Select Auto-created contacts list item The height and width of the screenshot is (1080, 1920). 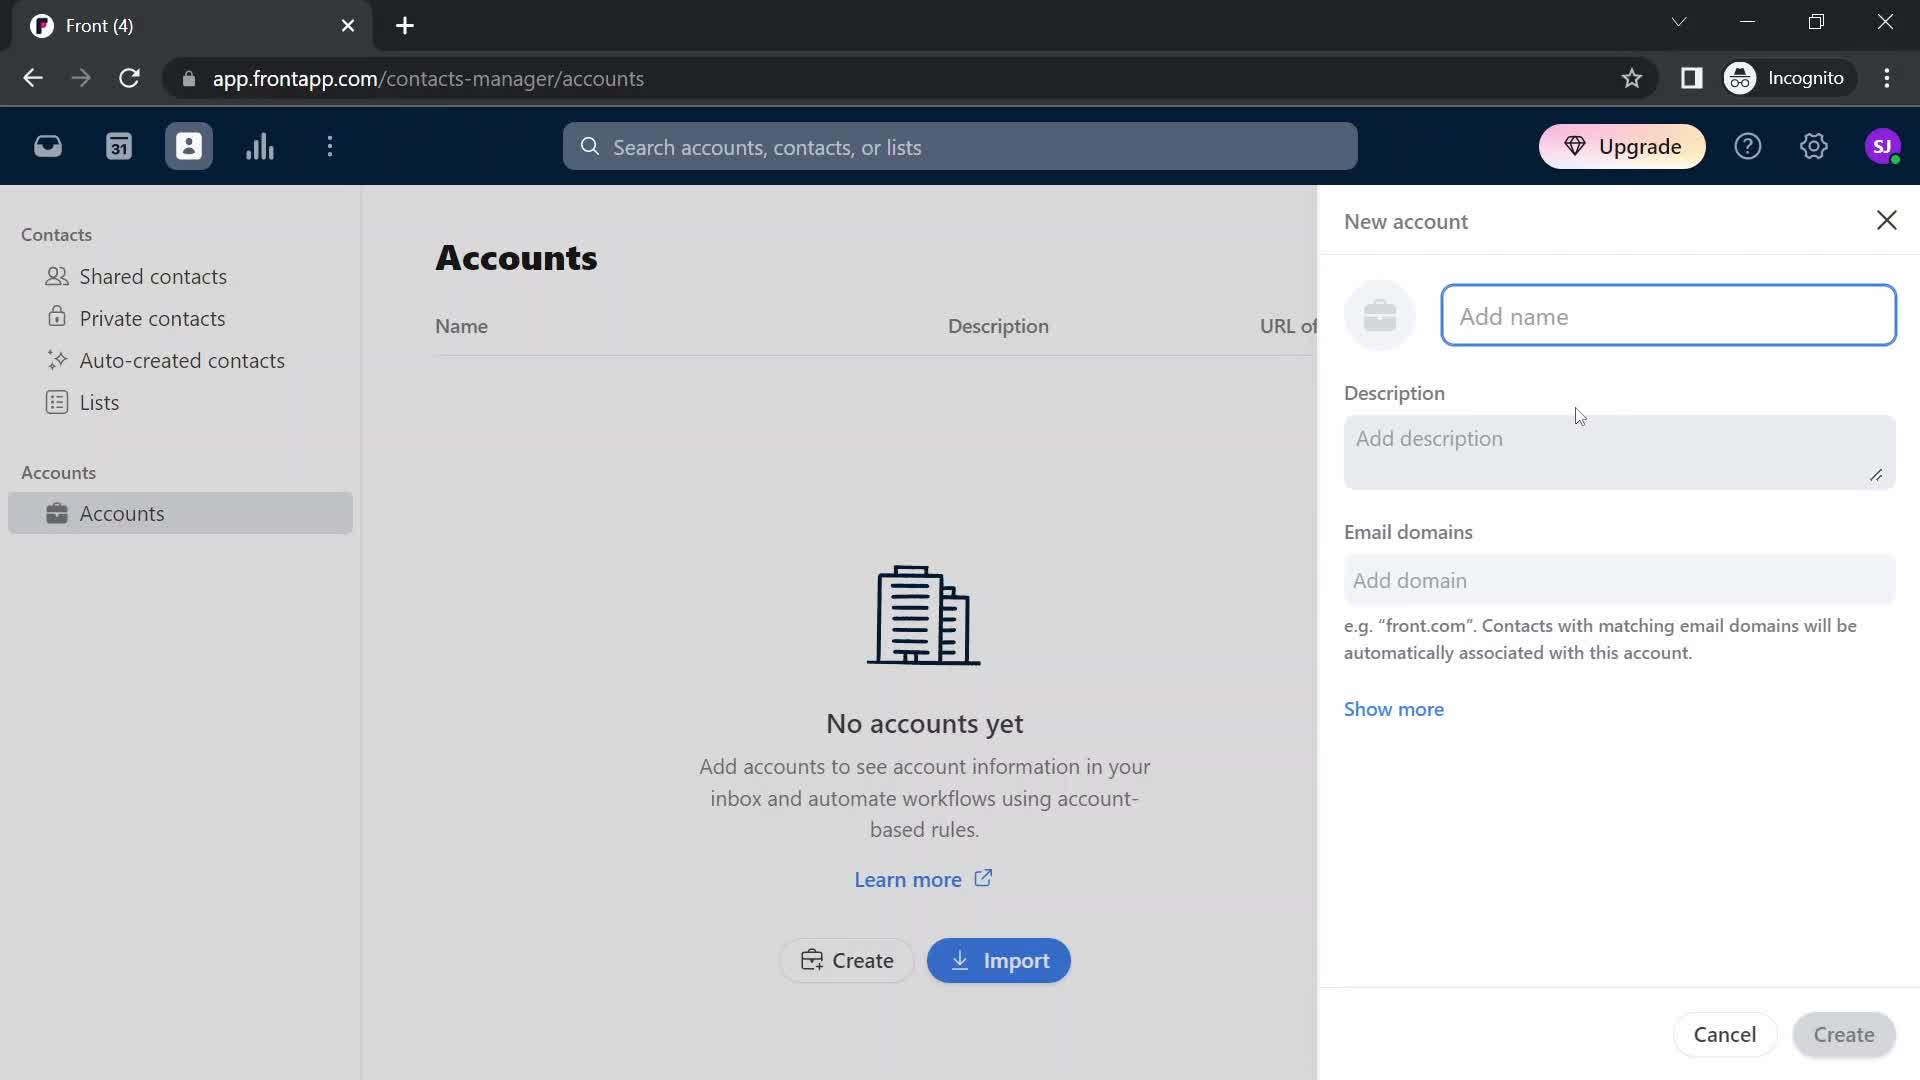182,359
